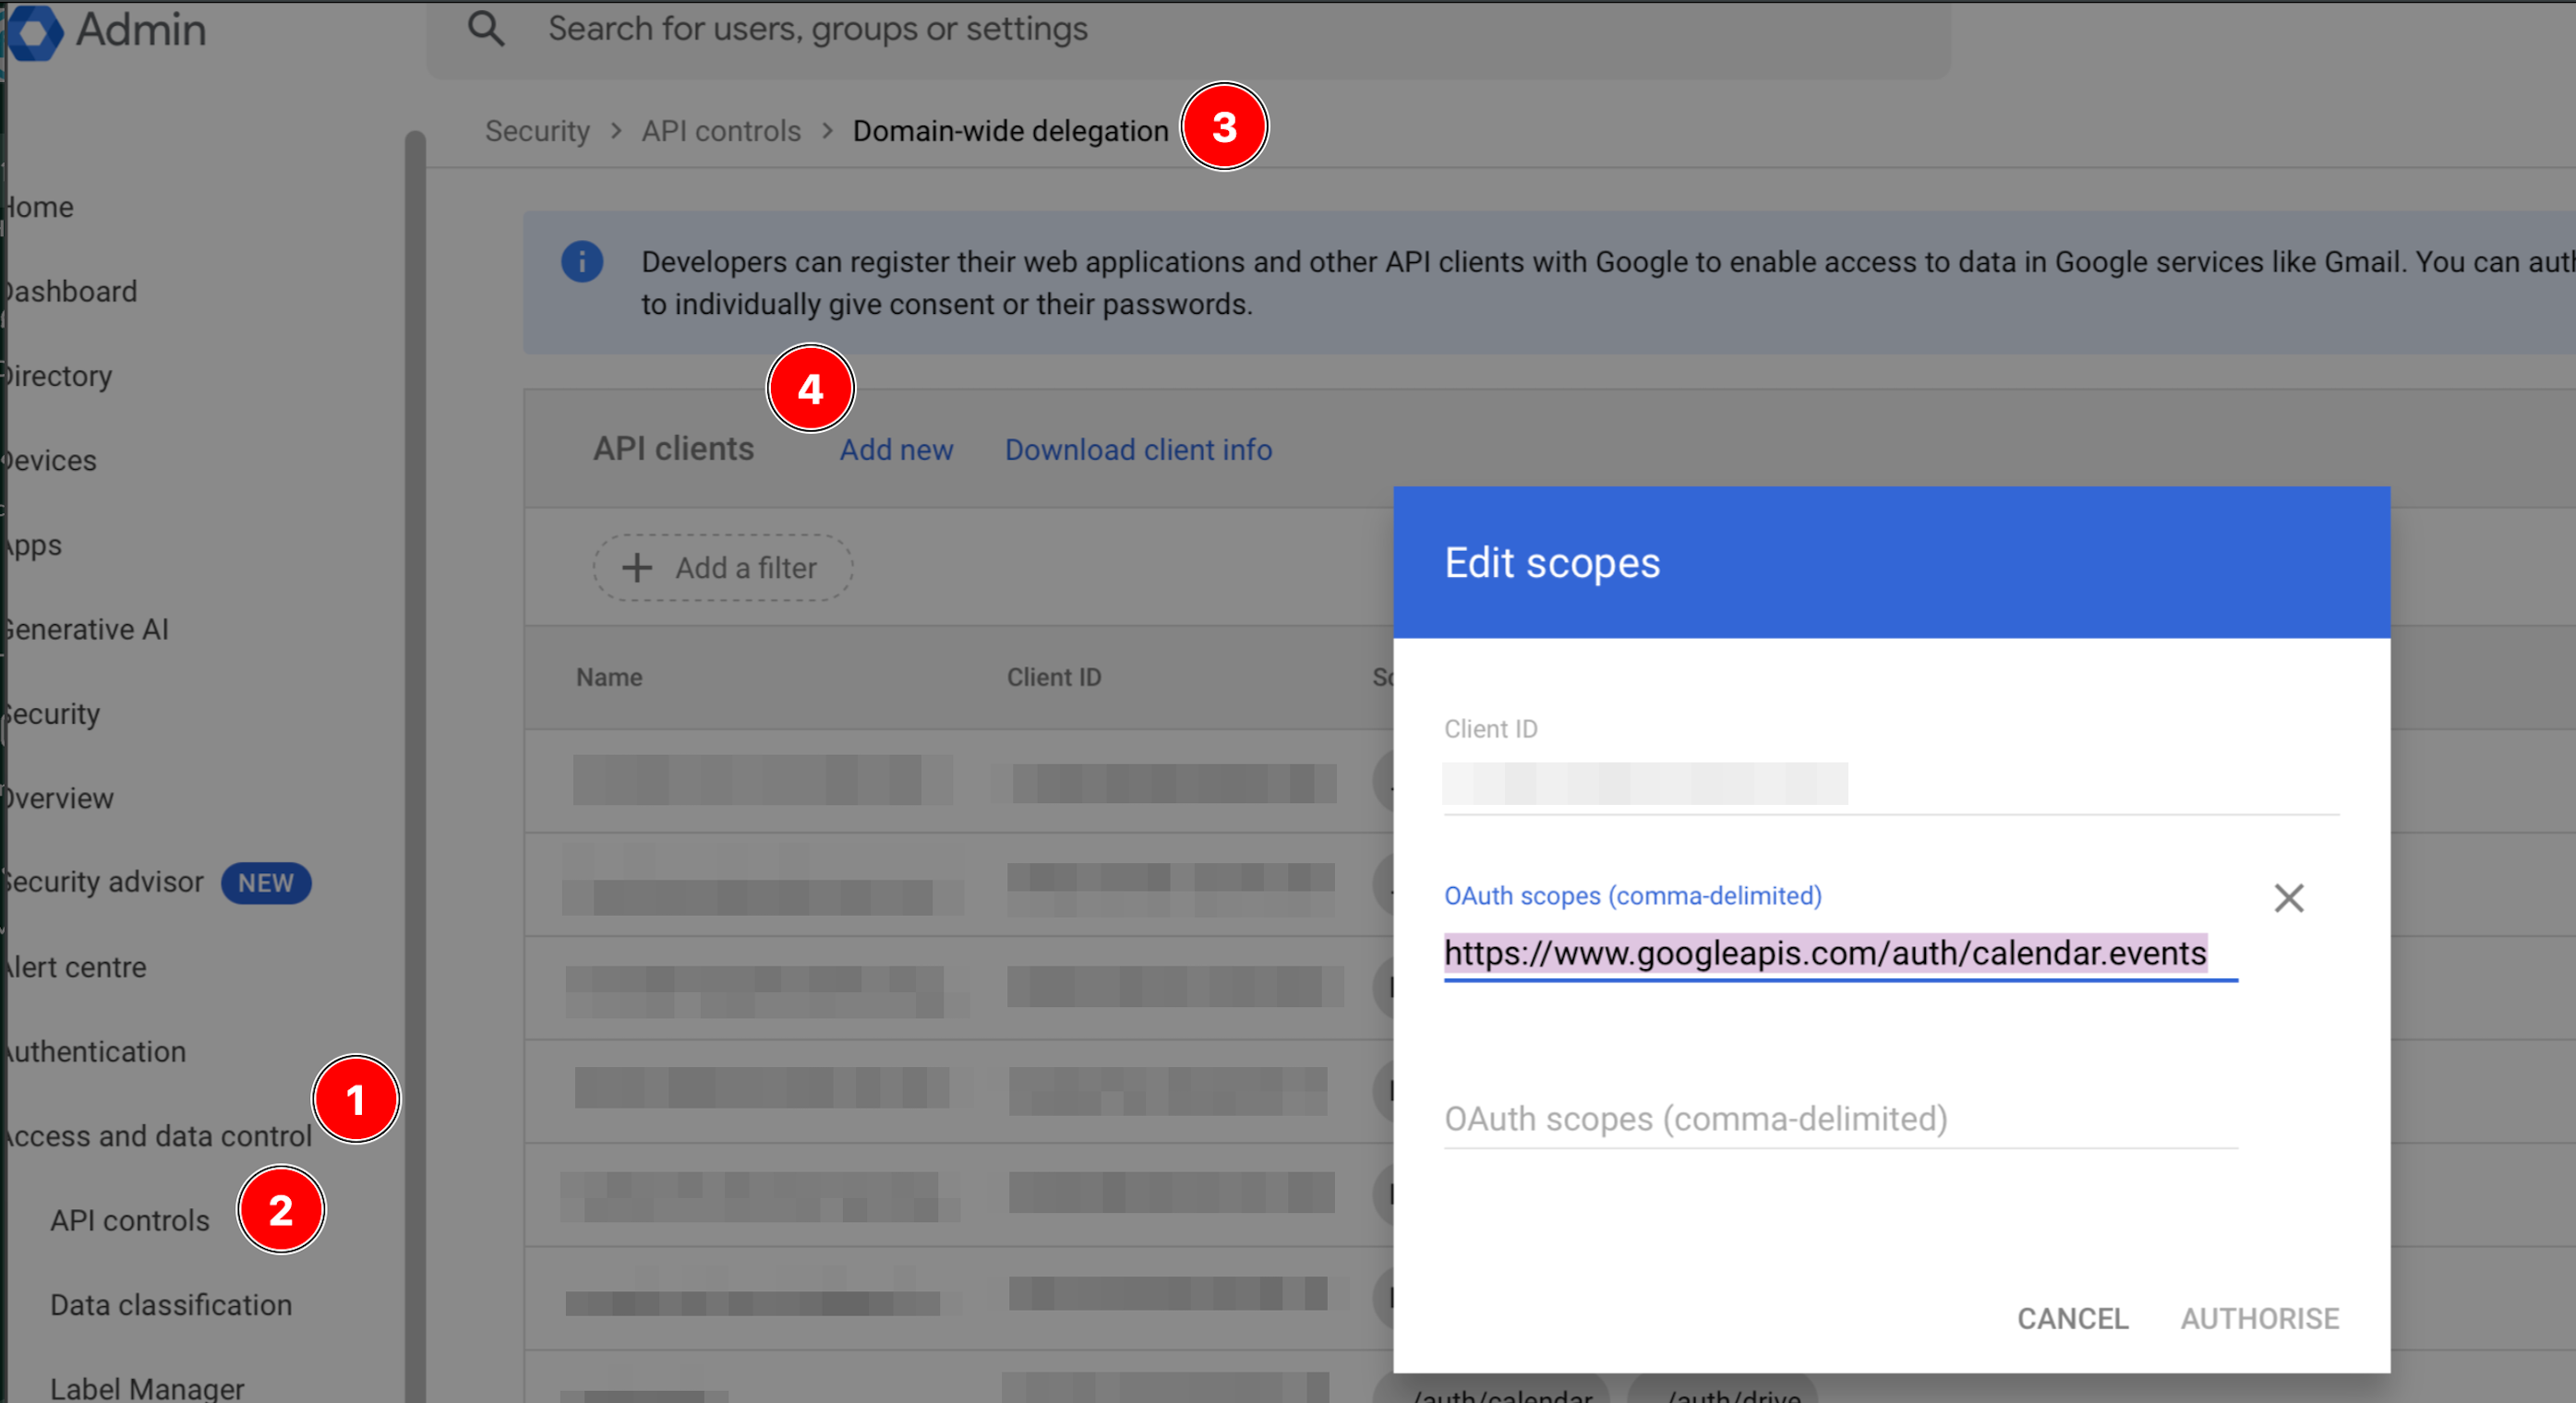The width and height of the screenshot is (2576, 1403).
Task: Click the Client ID column header
Action: click(x=1053, y=677)
